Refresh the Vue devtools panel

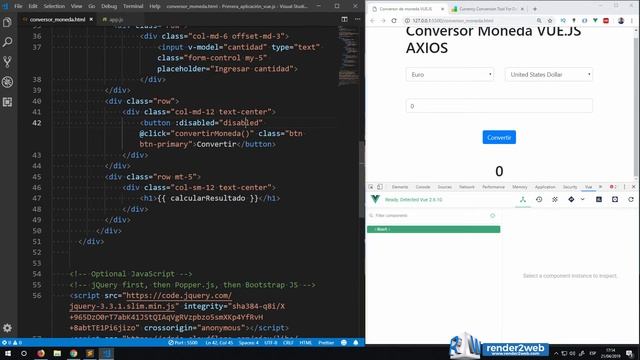pyautogui.click(x=631, y=199)
